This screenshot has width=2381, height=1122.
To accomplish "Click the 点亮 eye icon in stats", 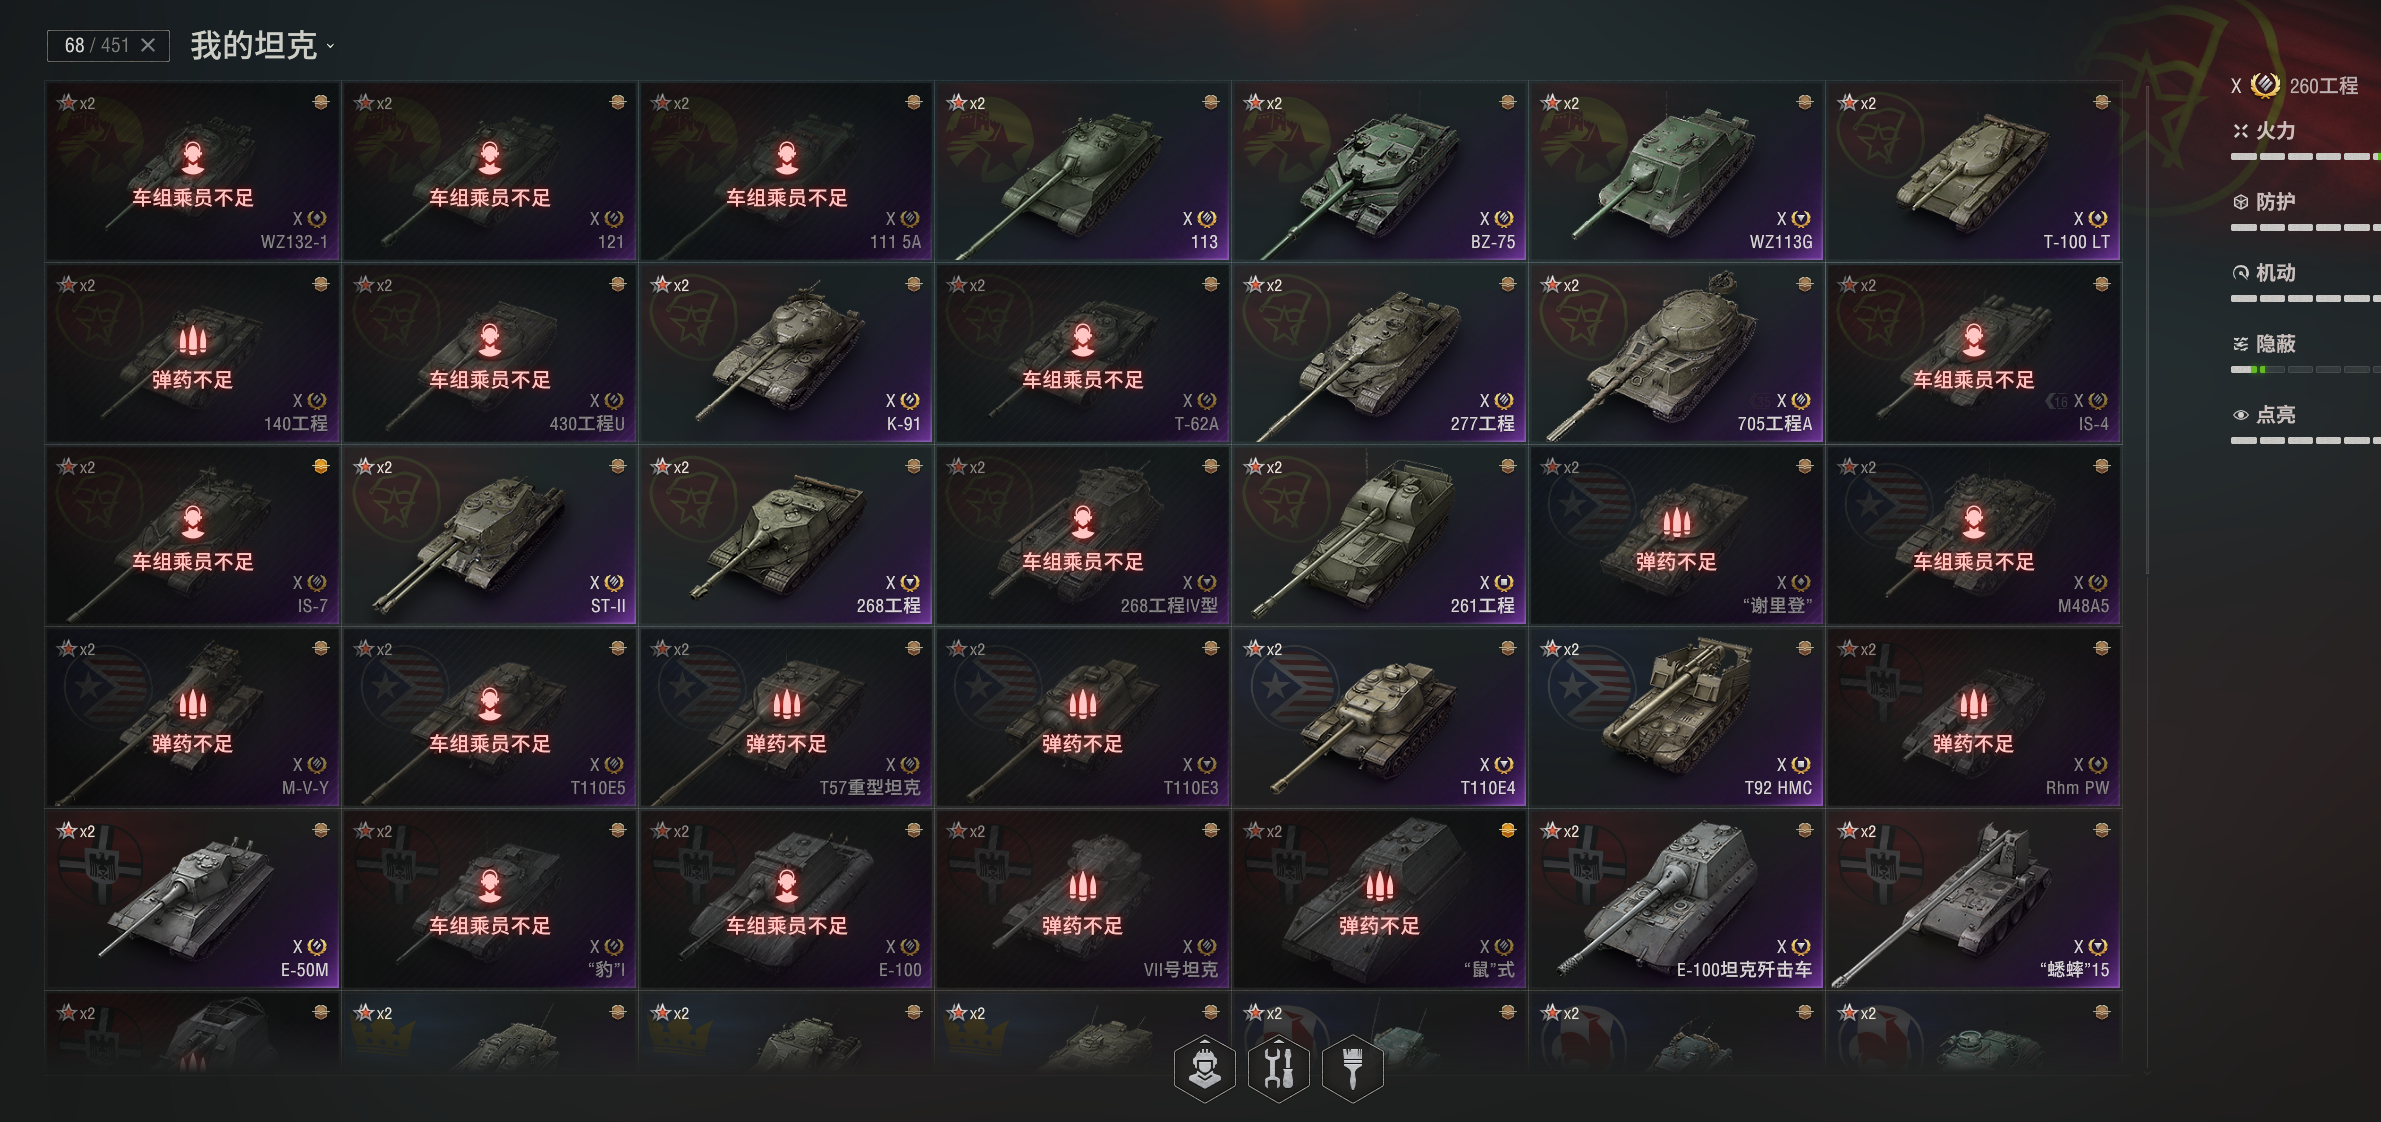I will (2241, 415).
